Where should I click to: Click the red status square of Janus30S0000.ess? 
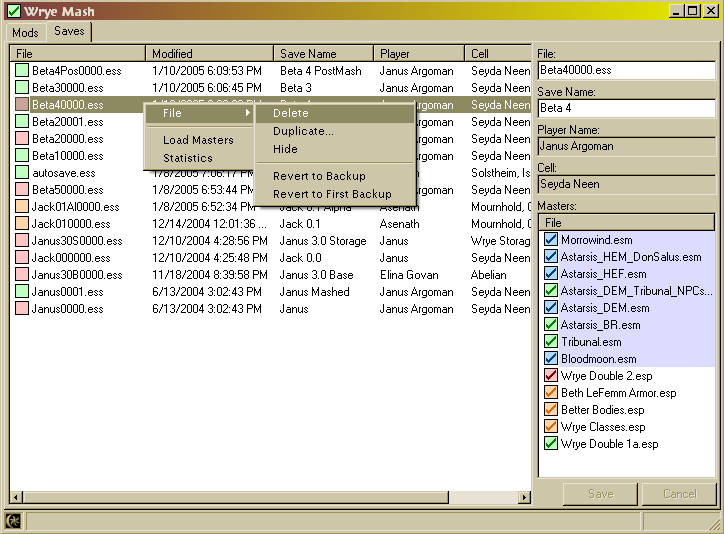22,240
